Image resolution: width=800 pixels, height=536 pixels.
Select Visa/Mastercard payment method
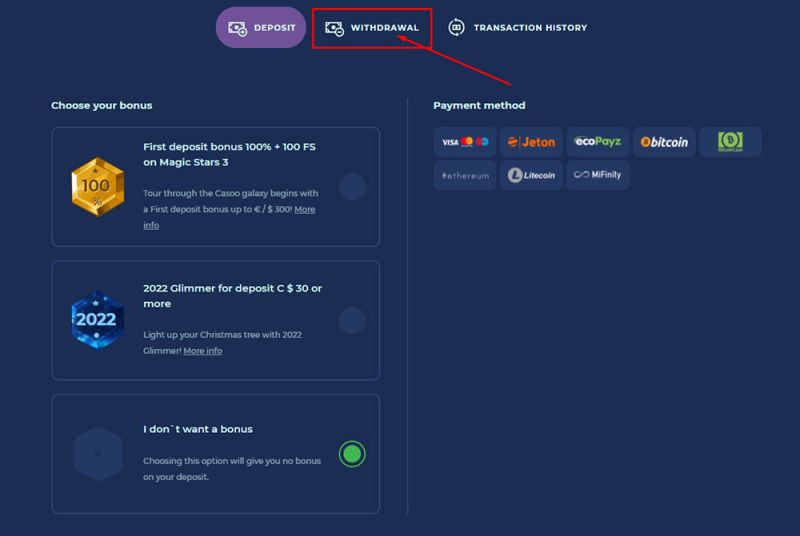[x=465, y=142]
